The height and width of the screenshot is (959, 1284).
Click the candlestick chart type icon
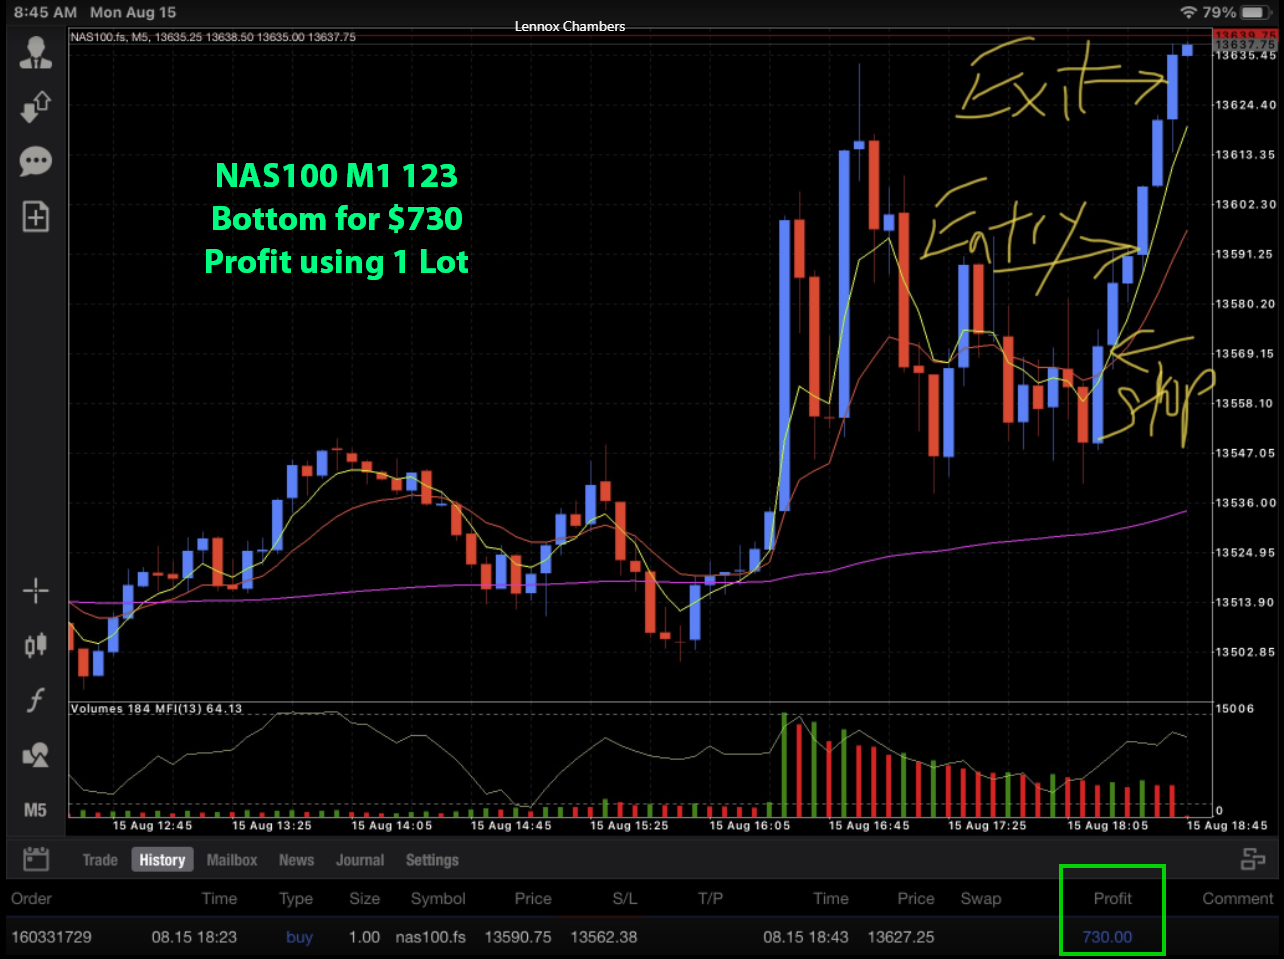pyautogui.click(x=35, y=645)
